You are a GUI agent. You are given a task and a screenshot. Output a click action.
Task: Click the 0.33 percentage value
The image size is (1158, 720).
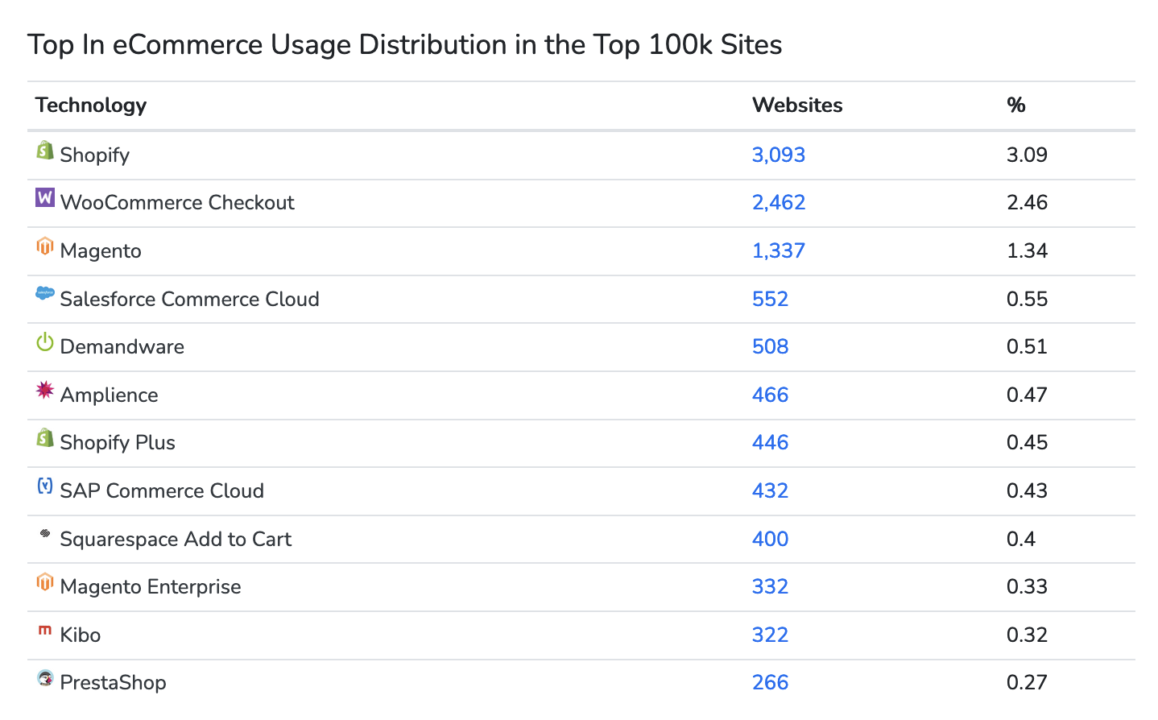coord(1027,586)
